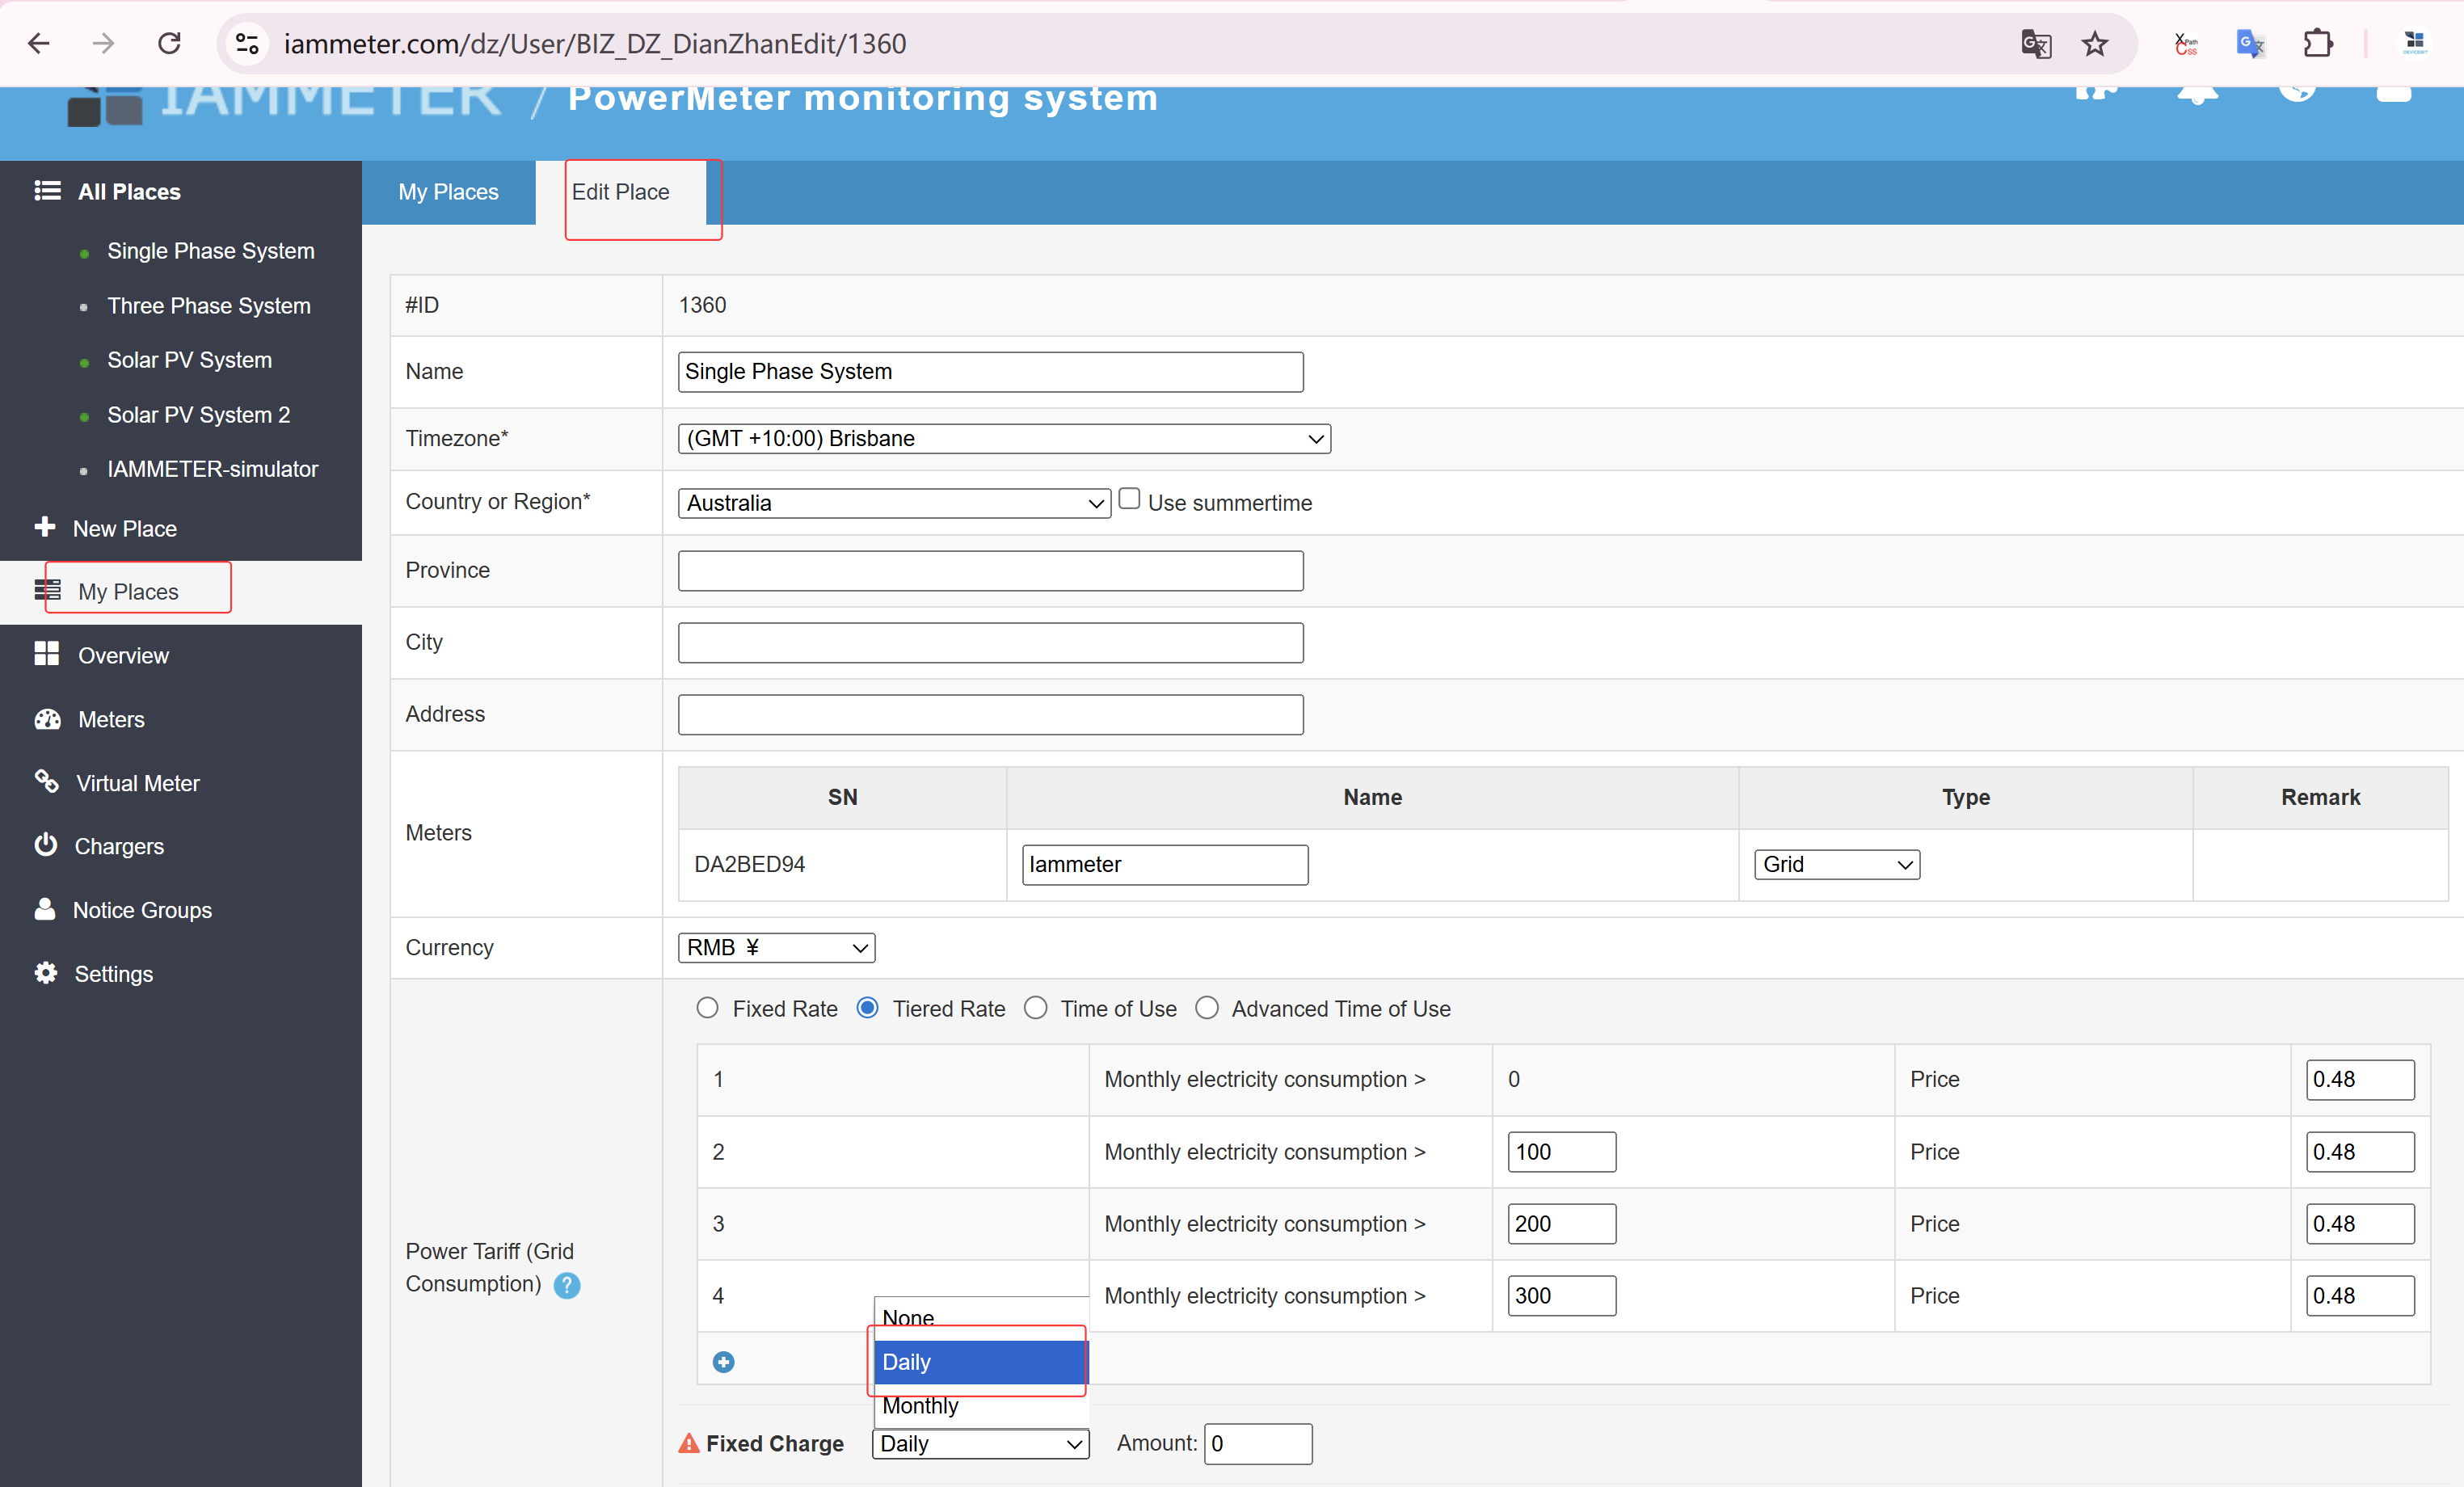Screen dimensions: 2464x1487
Task: Click the Power Tariff help question icon
Action: click(567, 1284)
